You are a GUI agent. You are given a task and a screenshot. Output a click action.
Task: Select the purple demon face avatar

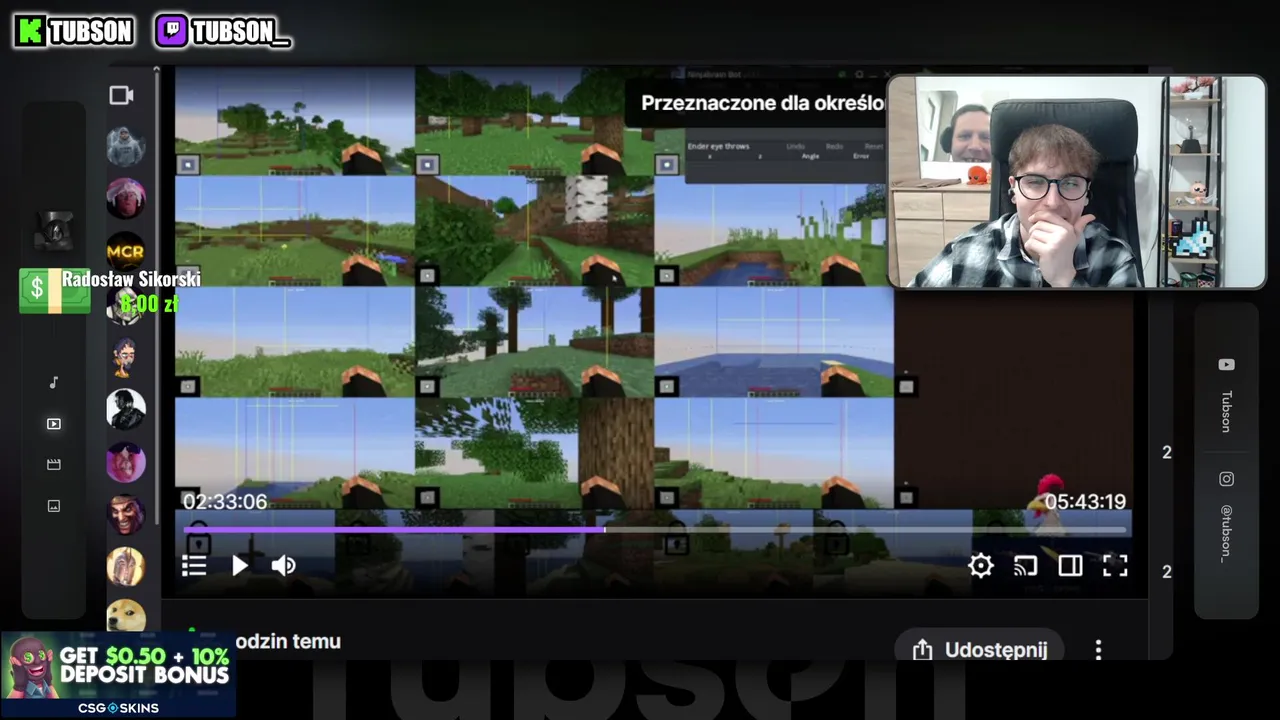click(x=126, y=462)
